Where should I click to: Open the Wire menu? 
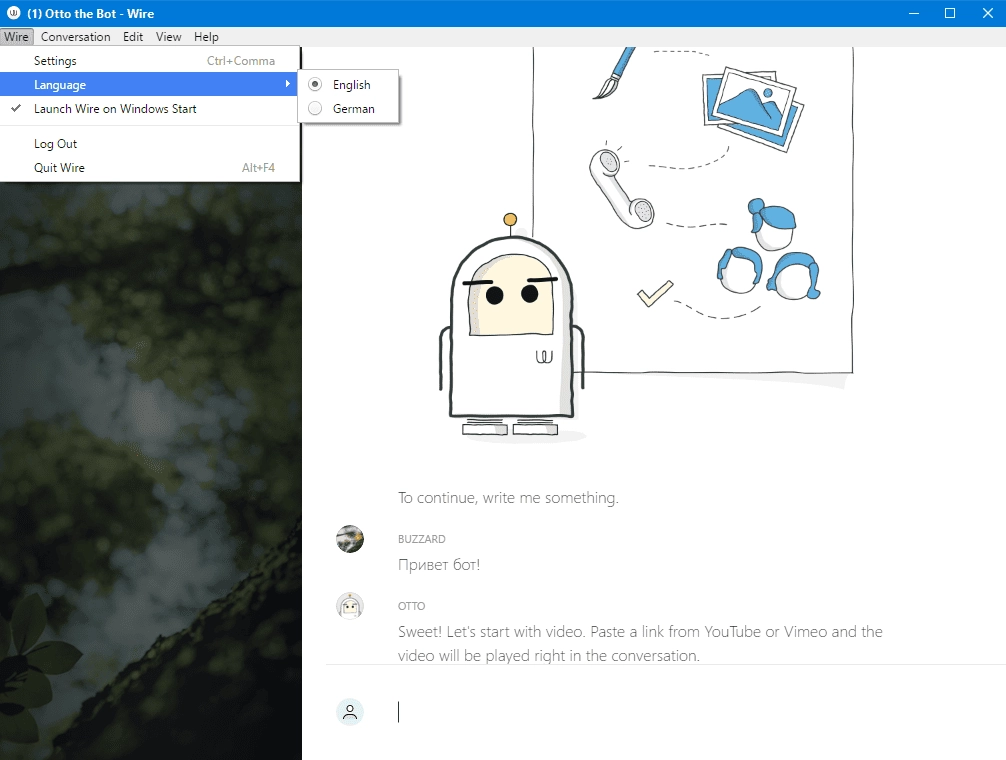pyautogui.click(x=16, y=37)
